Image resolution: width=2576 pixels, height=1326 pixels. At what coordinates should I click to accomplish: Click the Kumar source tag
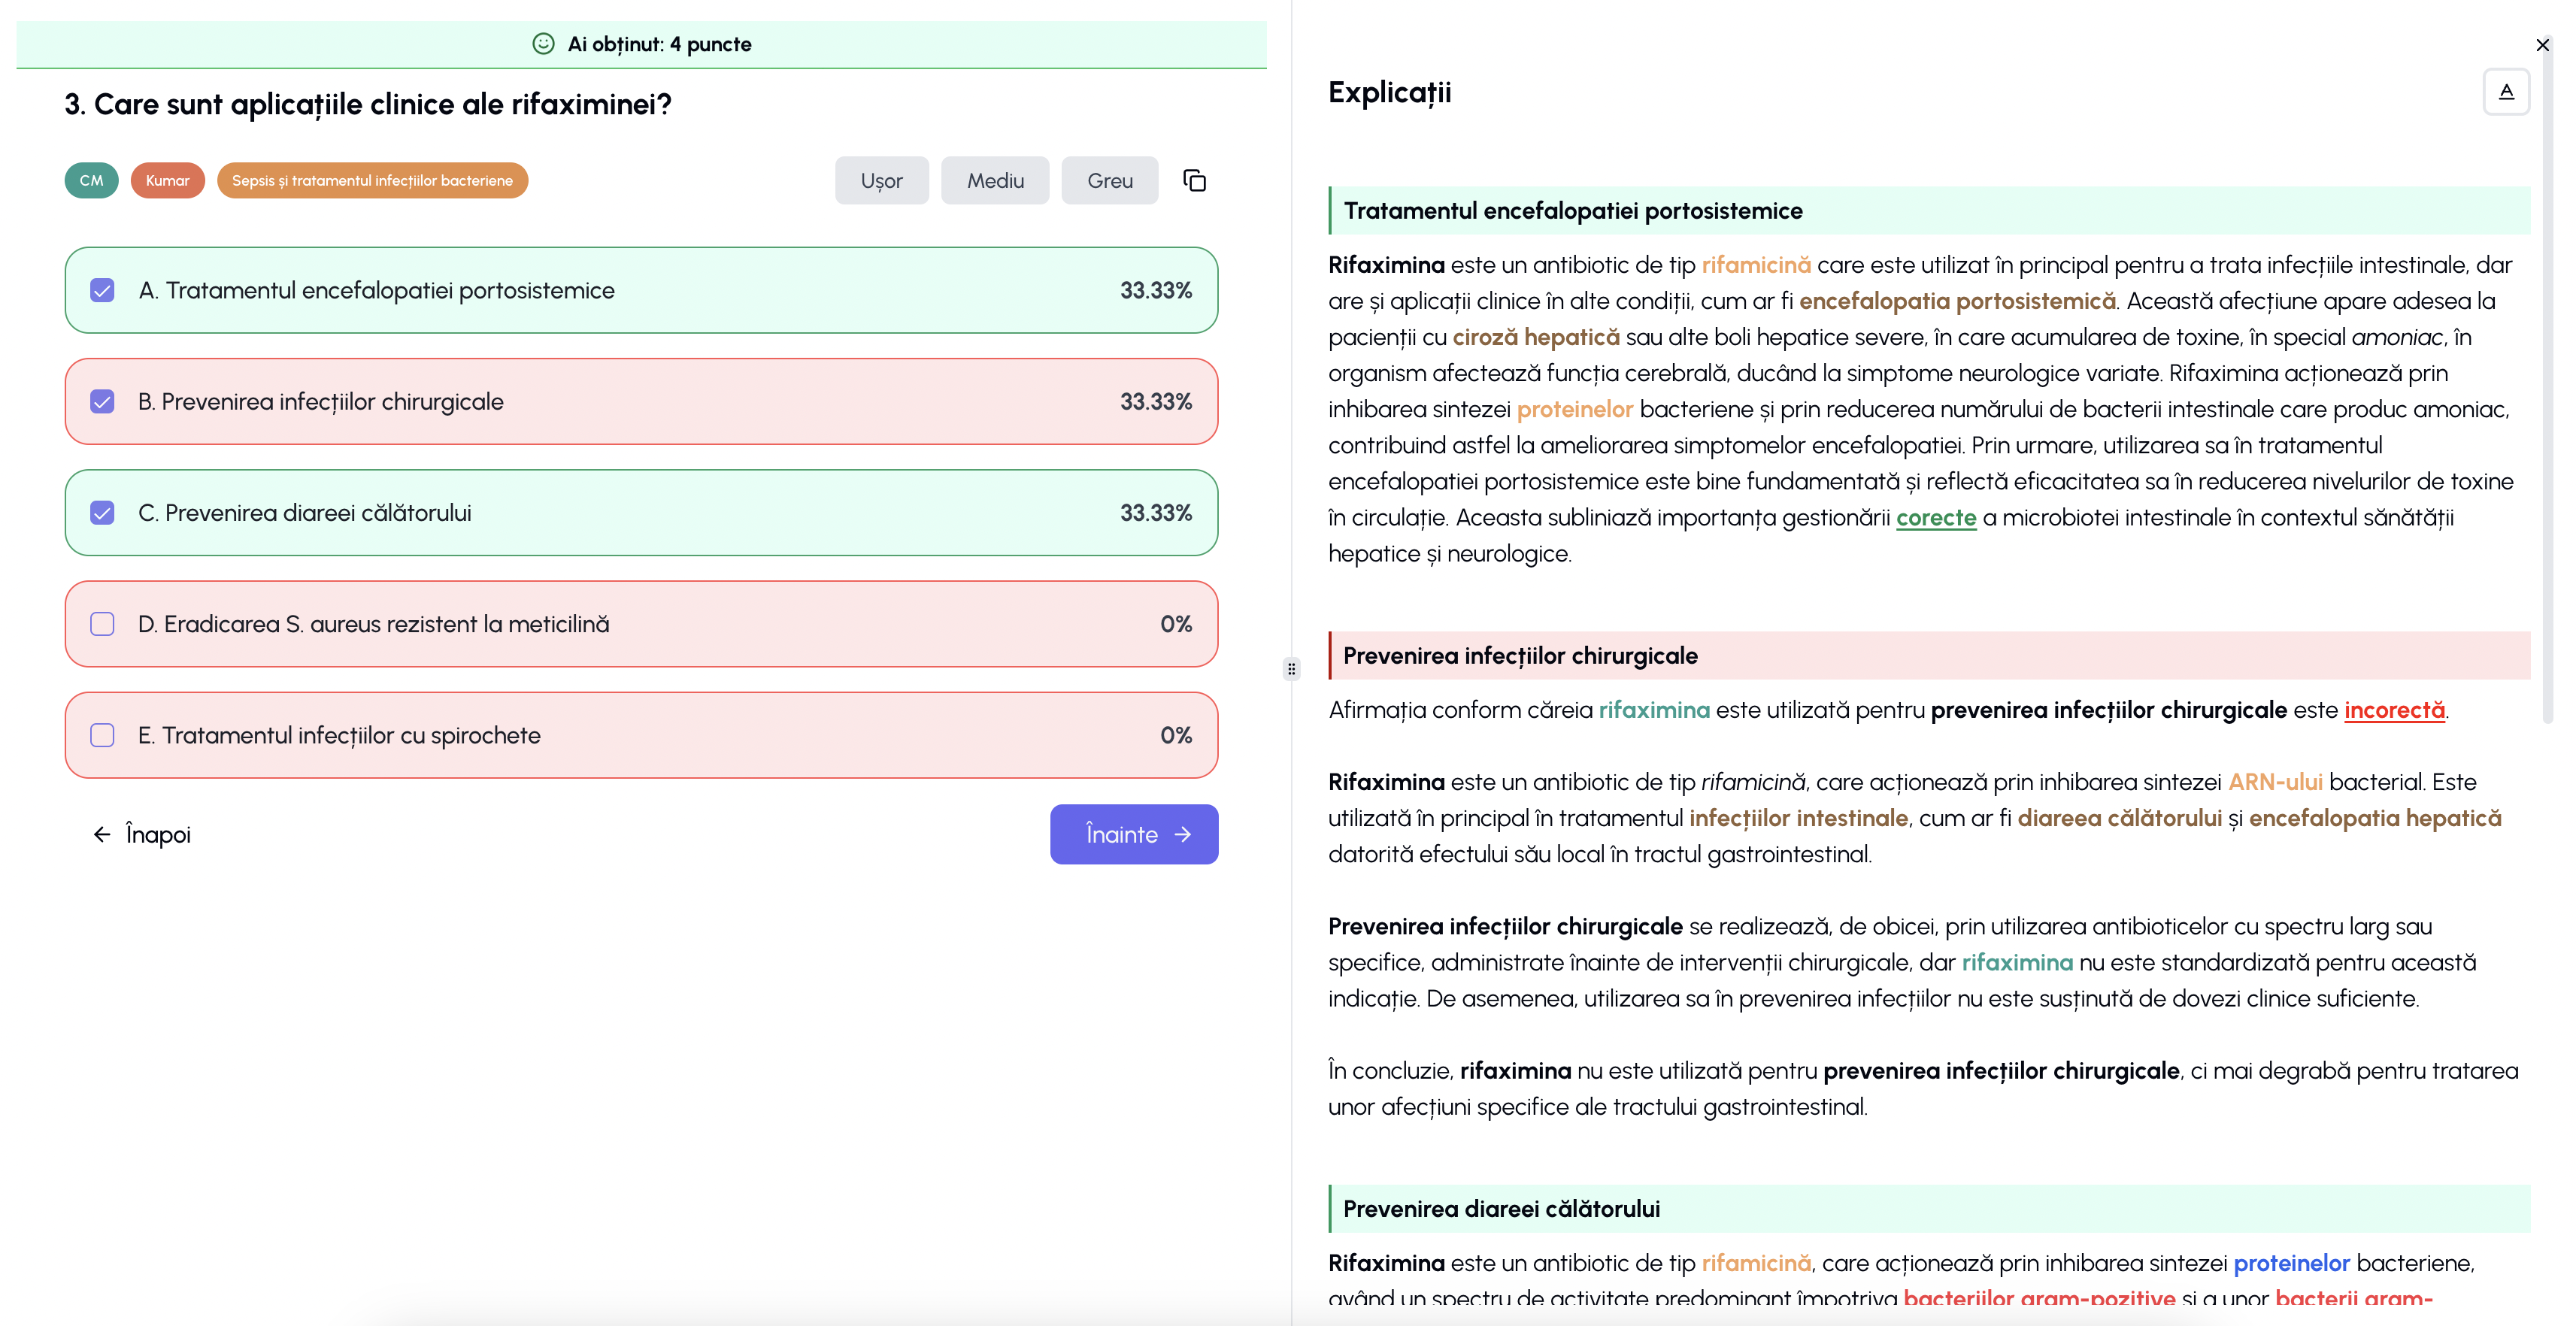pos(167,180)
